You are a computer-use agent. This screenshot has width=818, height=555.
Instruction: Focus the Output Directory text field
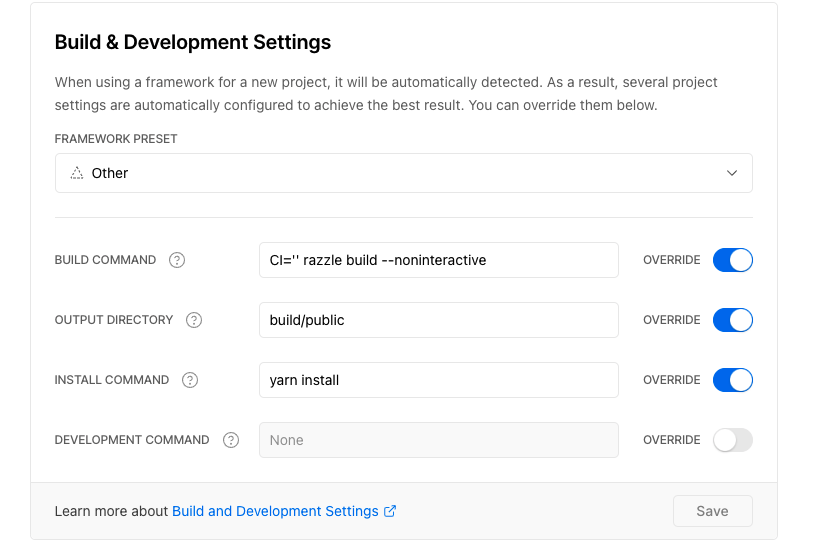coord(438,320)
